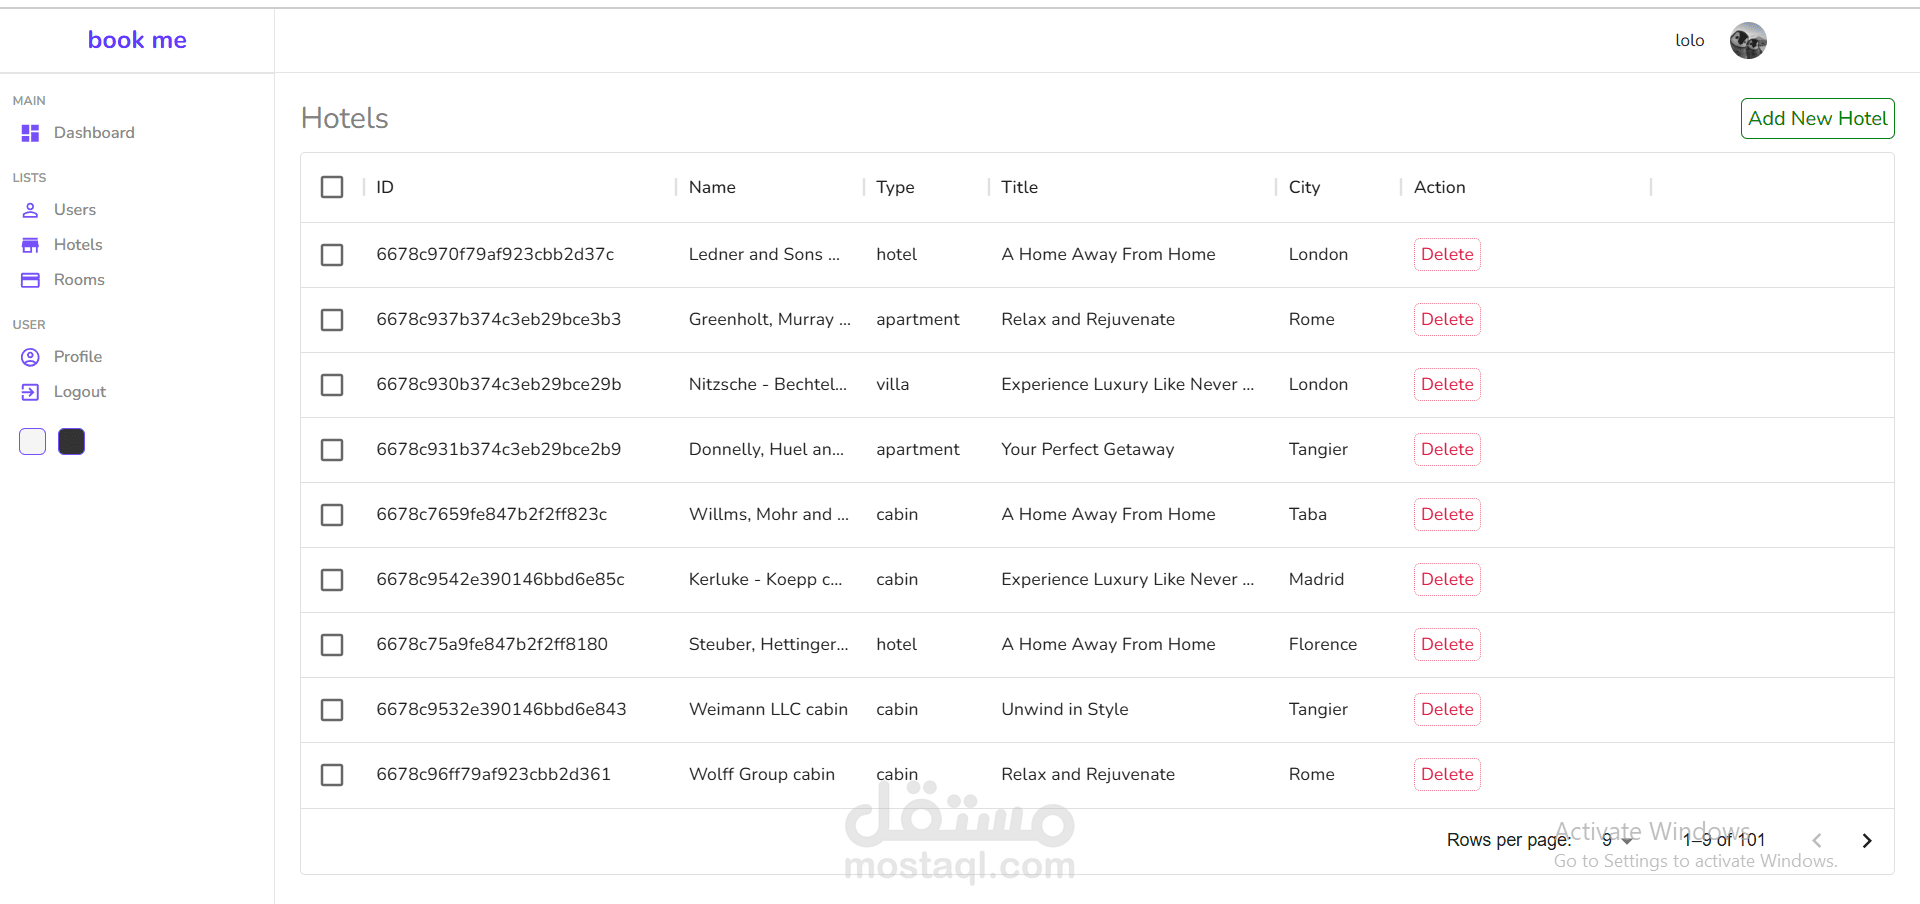Delete the Steuber, Hettinger hotel
1920x904 pixels.
tap(1447, 645)
